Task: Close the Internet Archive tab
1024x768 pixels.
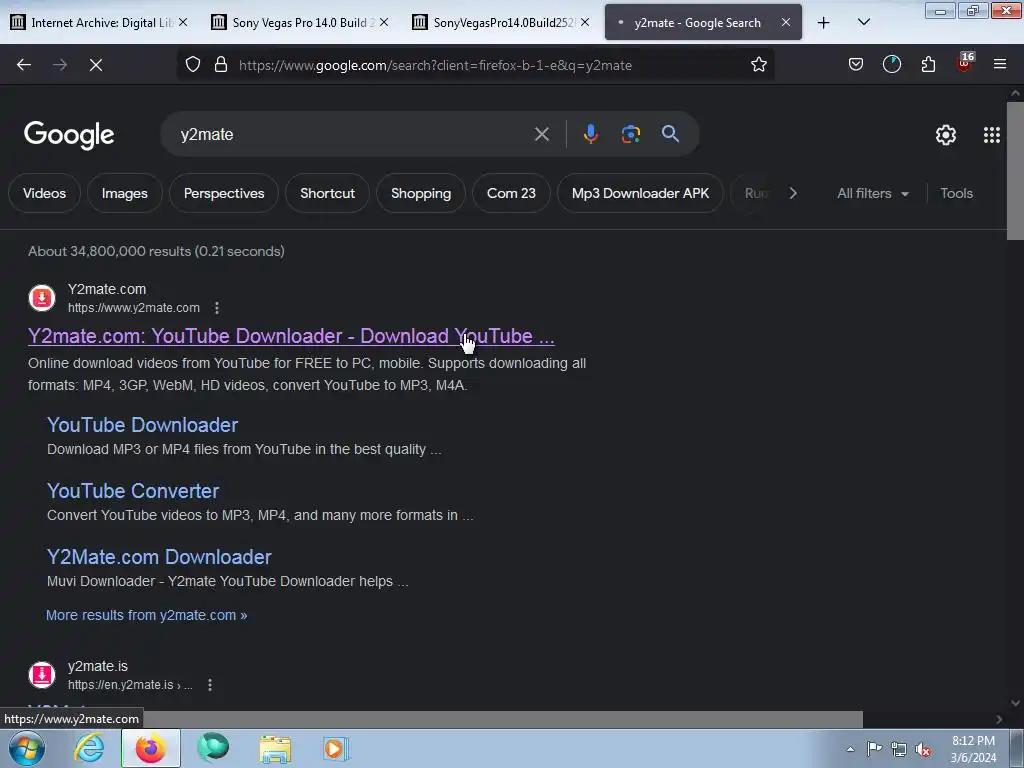Action: click(184, 22)
